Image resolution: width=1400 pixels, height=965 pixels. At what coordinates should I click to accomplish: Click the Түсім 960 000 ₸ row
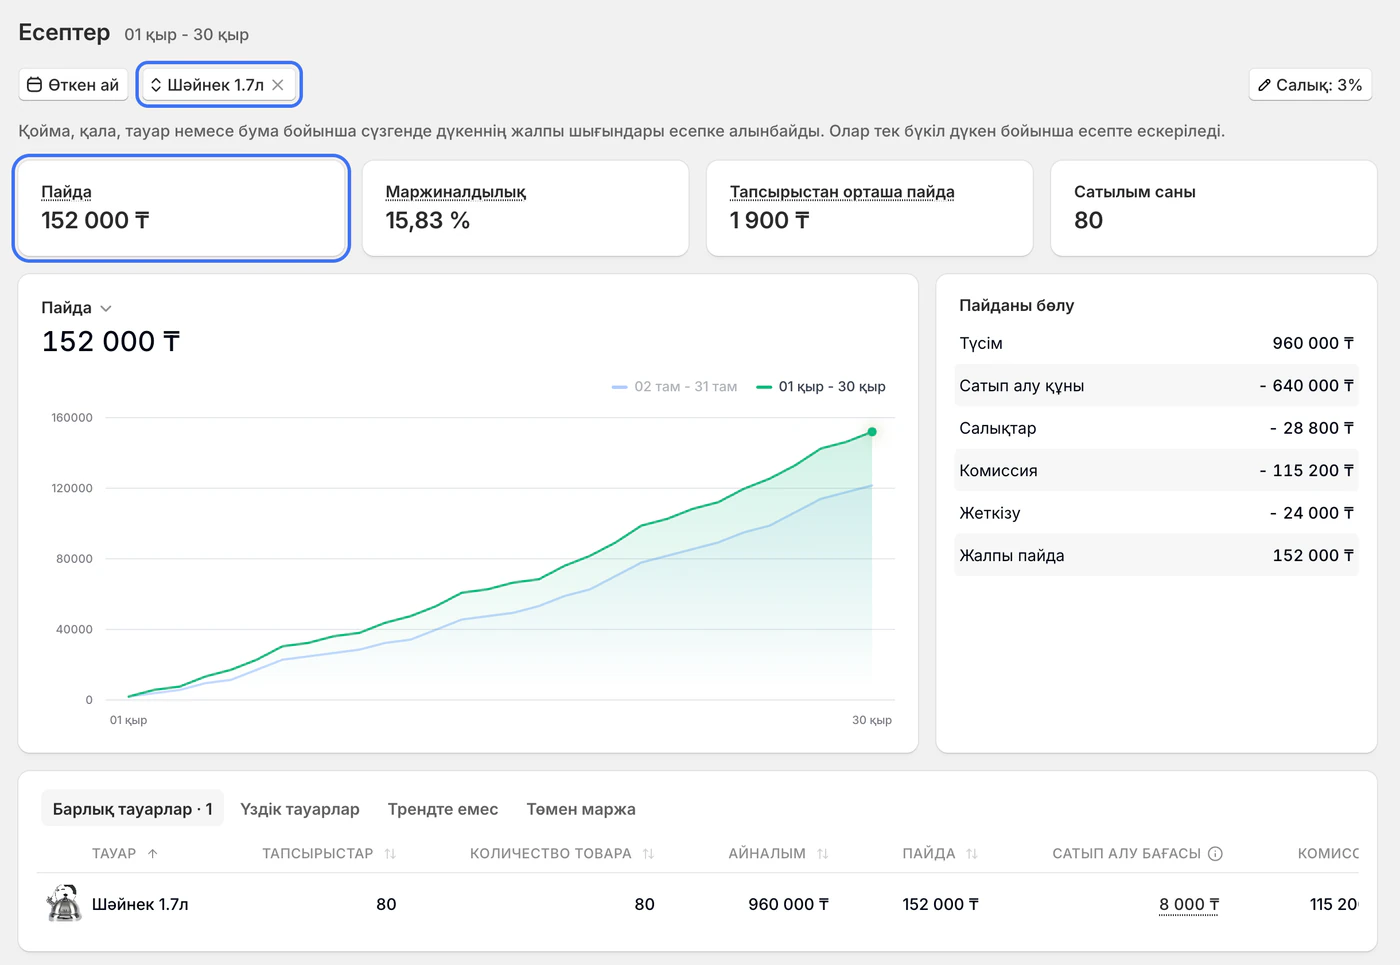coord(1156,343)
